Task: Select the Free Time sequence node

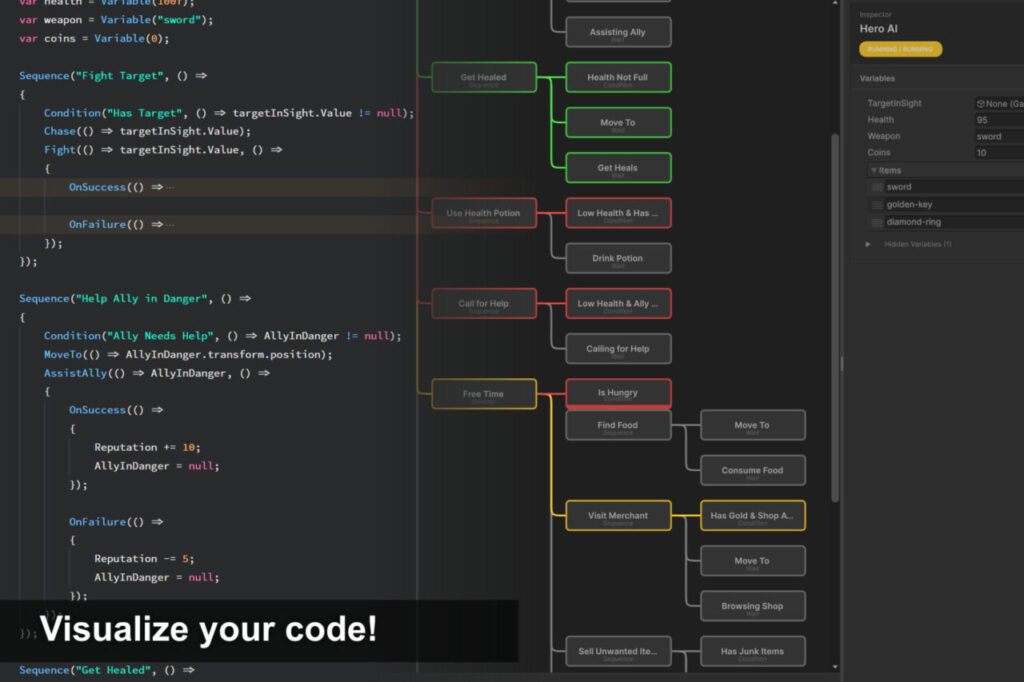Action: pos(484,393)
